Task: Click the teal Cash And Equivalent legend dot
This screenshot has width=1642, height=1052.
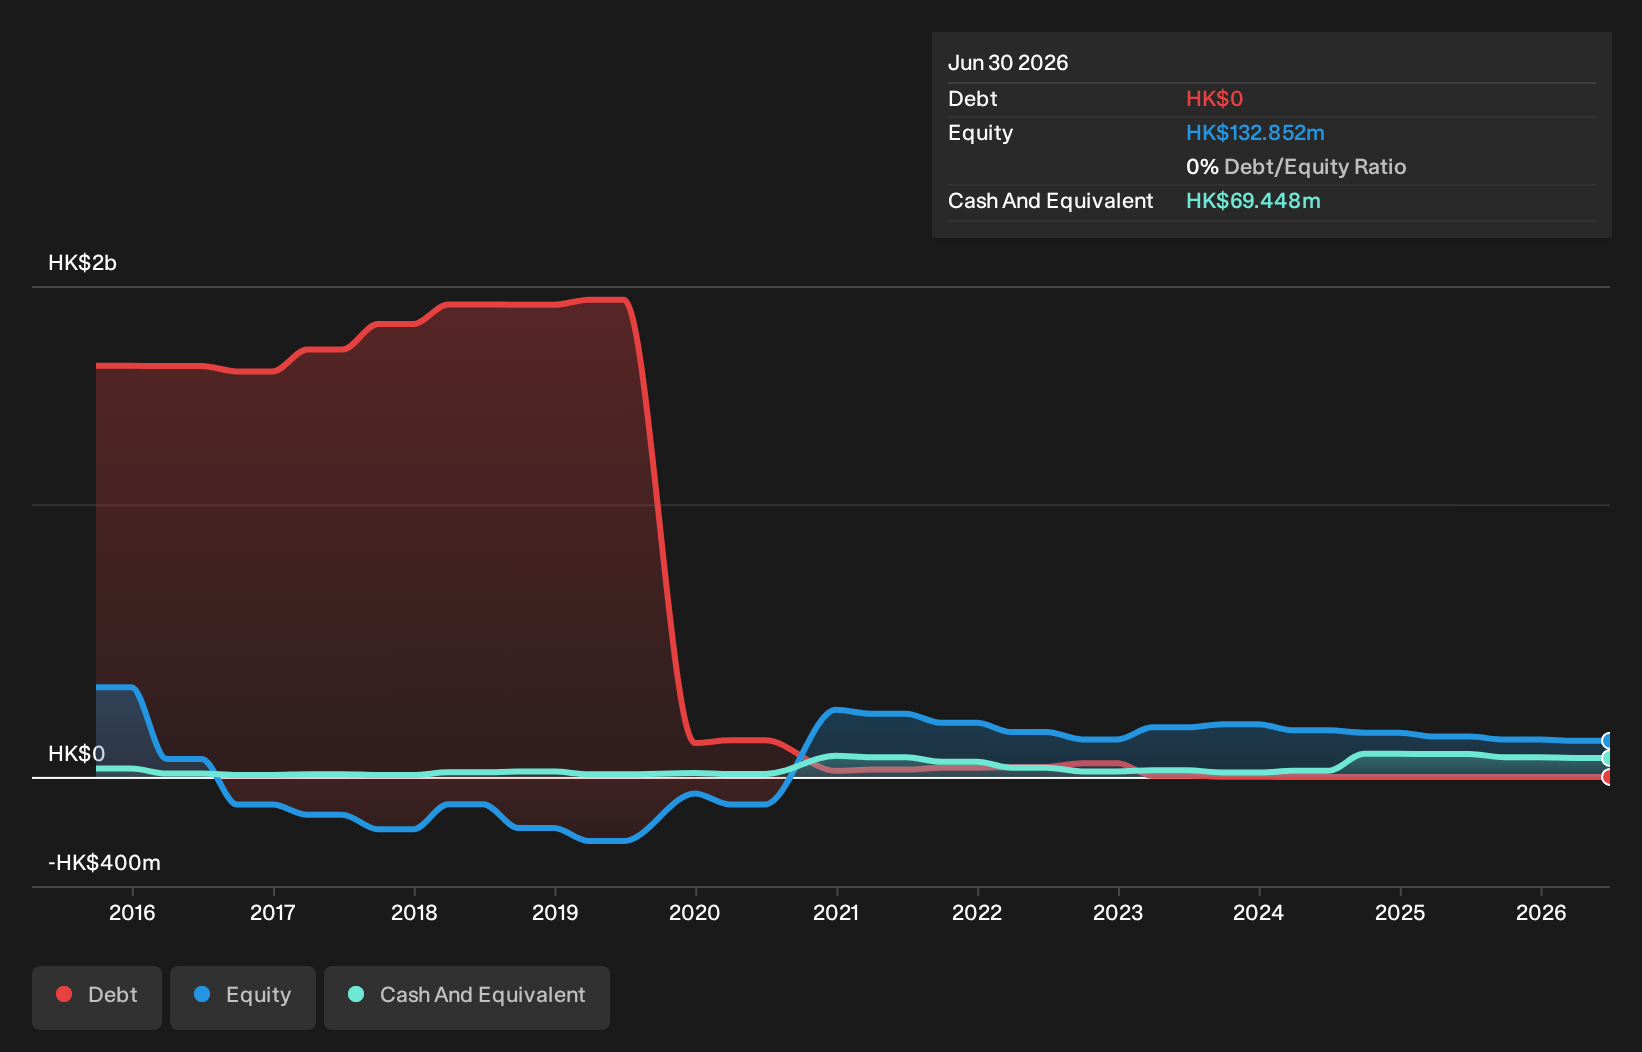Action: (356, 994)
